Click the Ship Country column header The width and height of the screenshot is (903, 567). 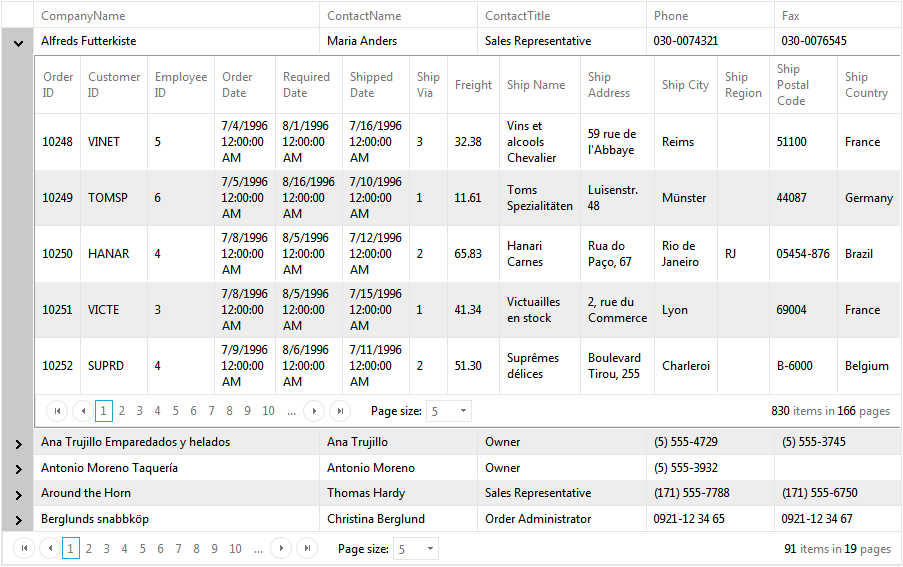[865, 85]
